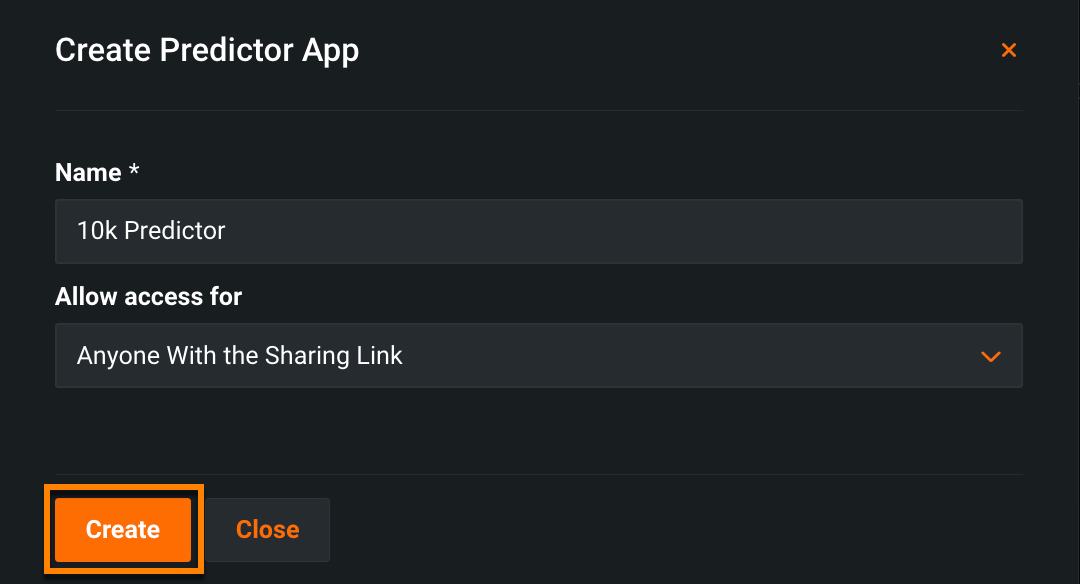The width and height of the screenshot is (1080, 584).
Task: Click the X icon at the dialog's top right
Action: tap(1008, 50)
